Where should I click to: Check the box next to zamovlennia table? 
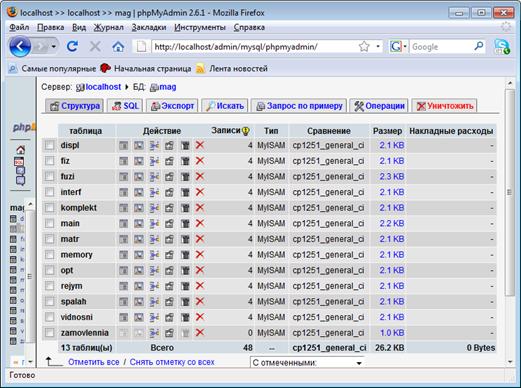[50, 333]
